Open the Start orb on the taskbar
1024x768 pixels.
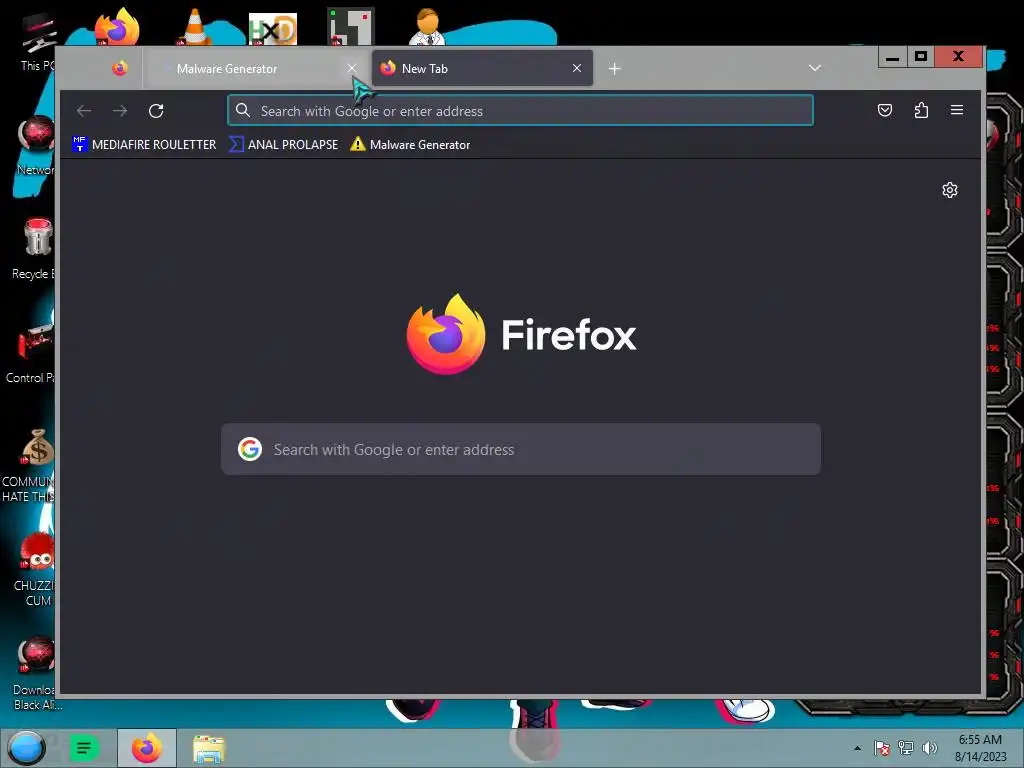(x=26, y=748)
